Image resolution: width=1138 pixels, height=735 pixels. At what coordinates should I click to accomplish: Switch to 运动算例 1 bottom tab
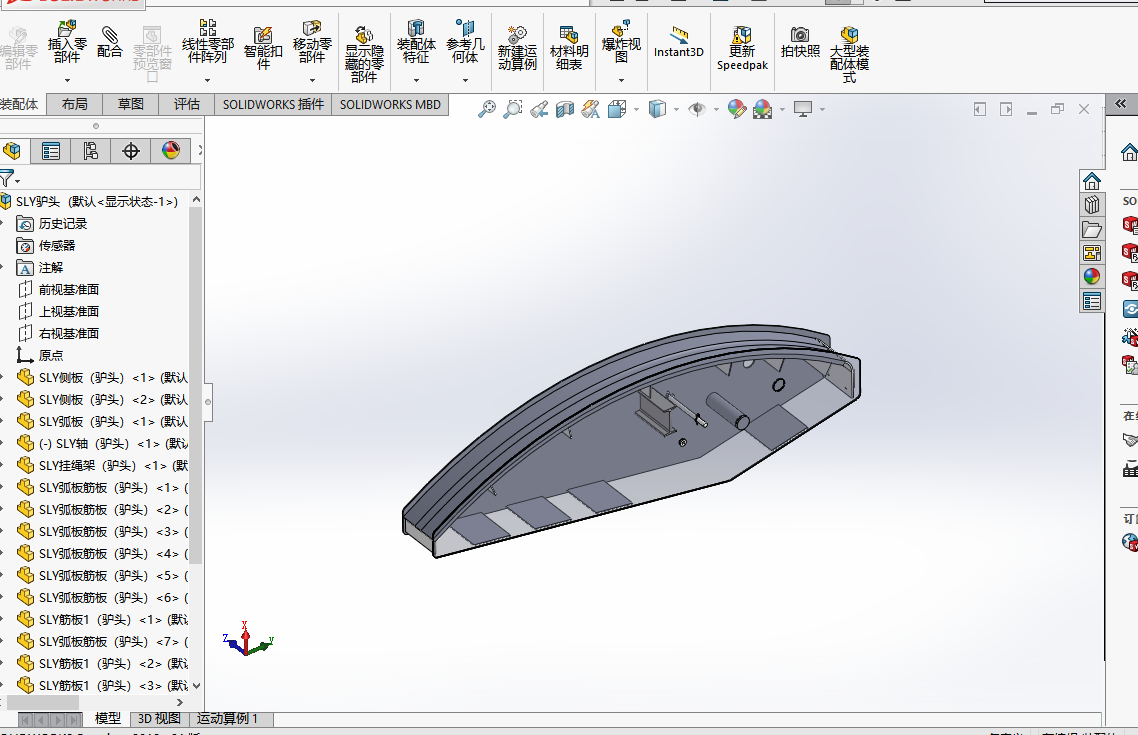(227, 718)
